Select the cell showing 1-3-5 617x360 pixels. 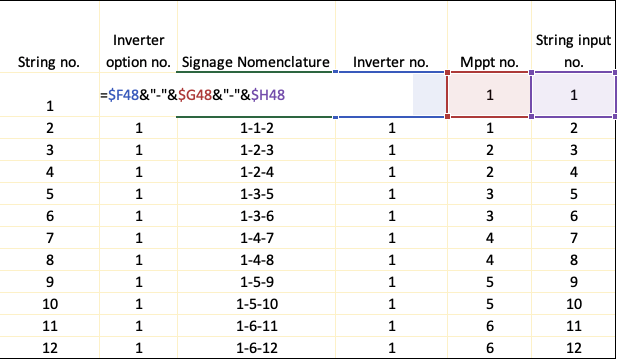coord(257,194)
